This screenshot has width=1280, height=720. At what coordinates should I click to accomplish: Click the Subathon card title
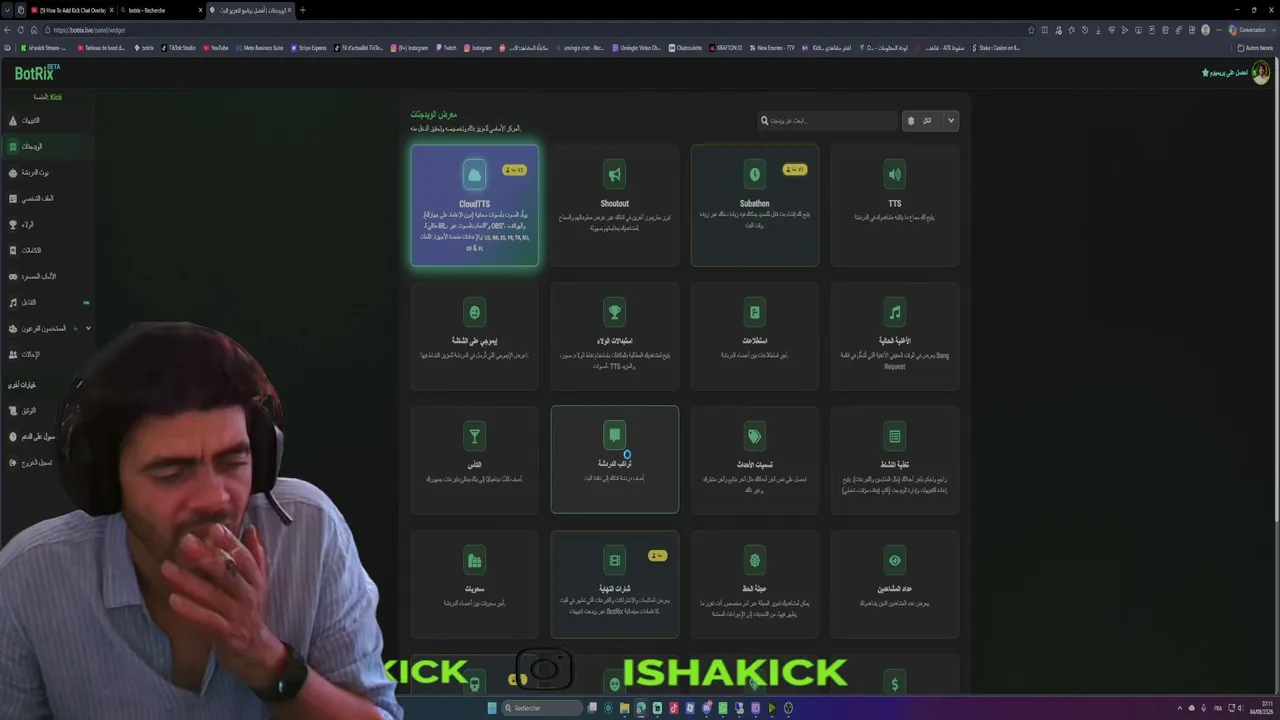(755, 204)
